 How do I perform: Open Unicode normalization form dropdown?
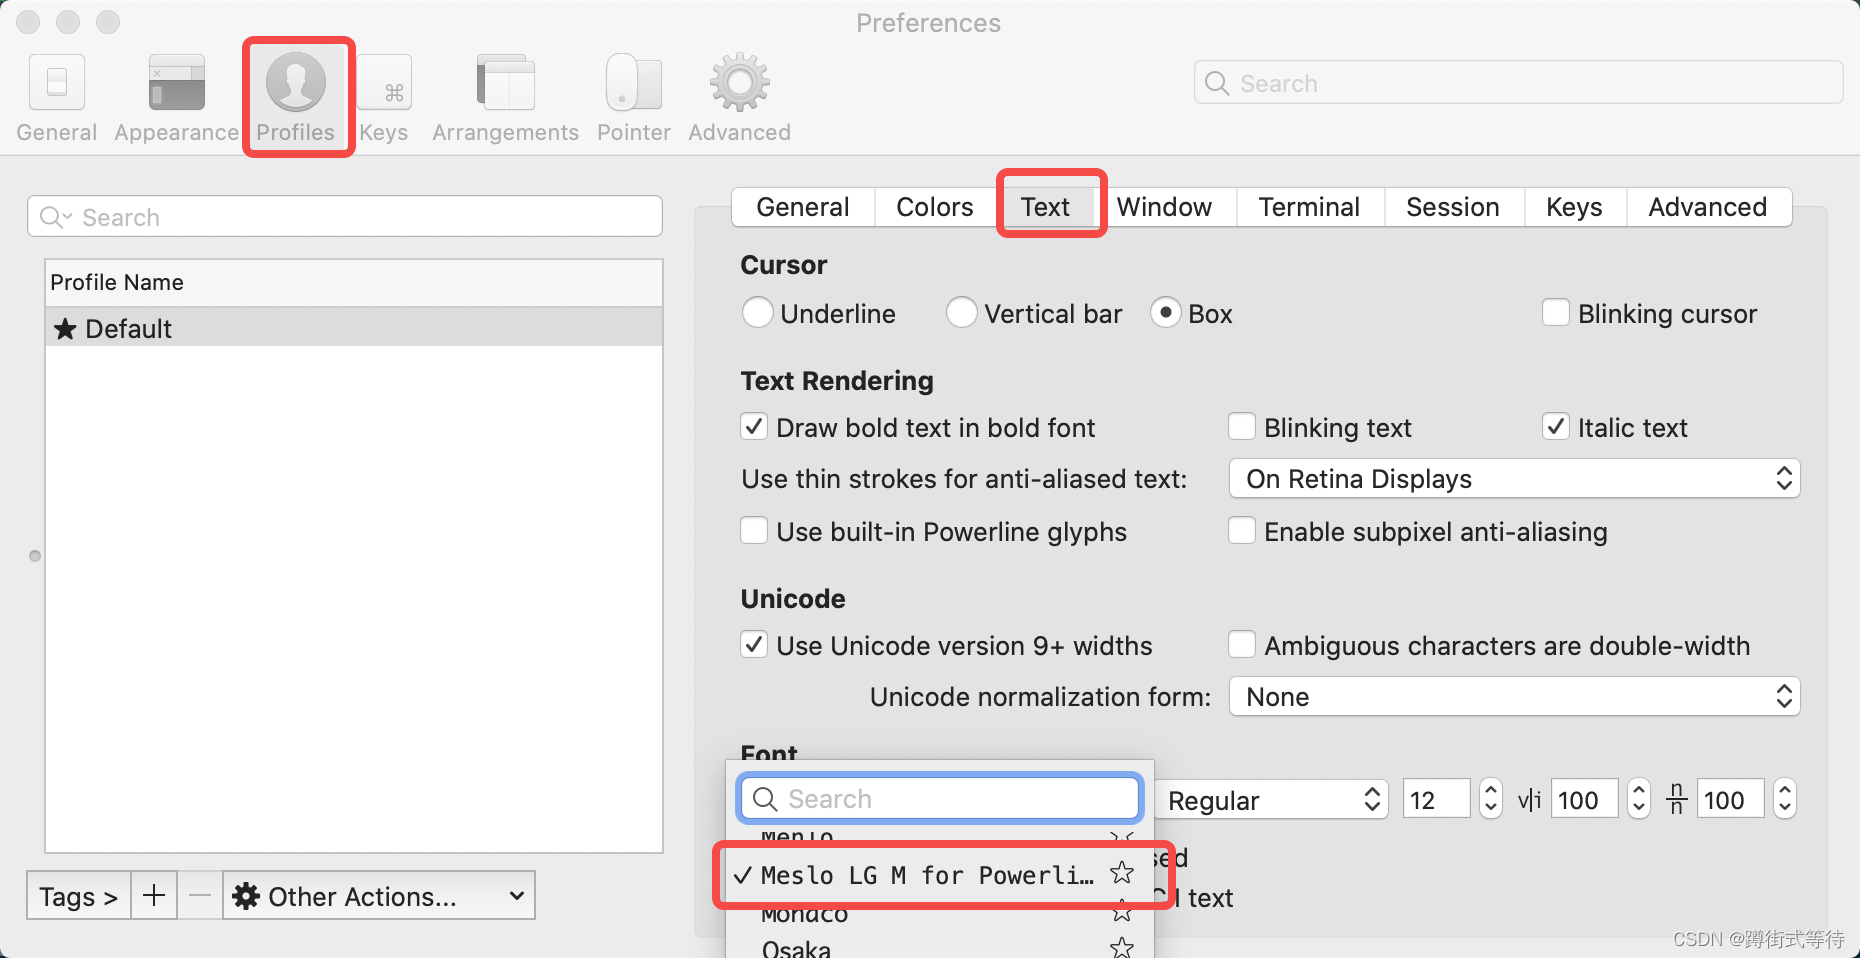click(1515, 697)
